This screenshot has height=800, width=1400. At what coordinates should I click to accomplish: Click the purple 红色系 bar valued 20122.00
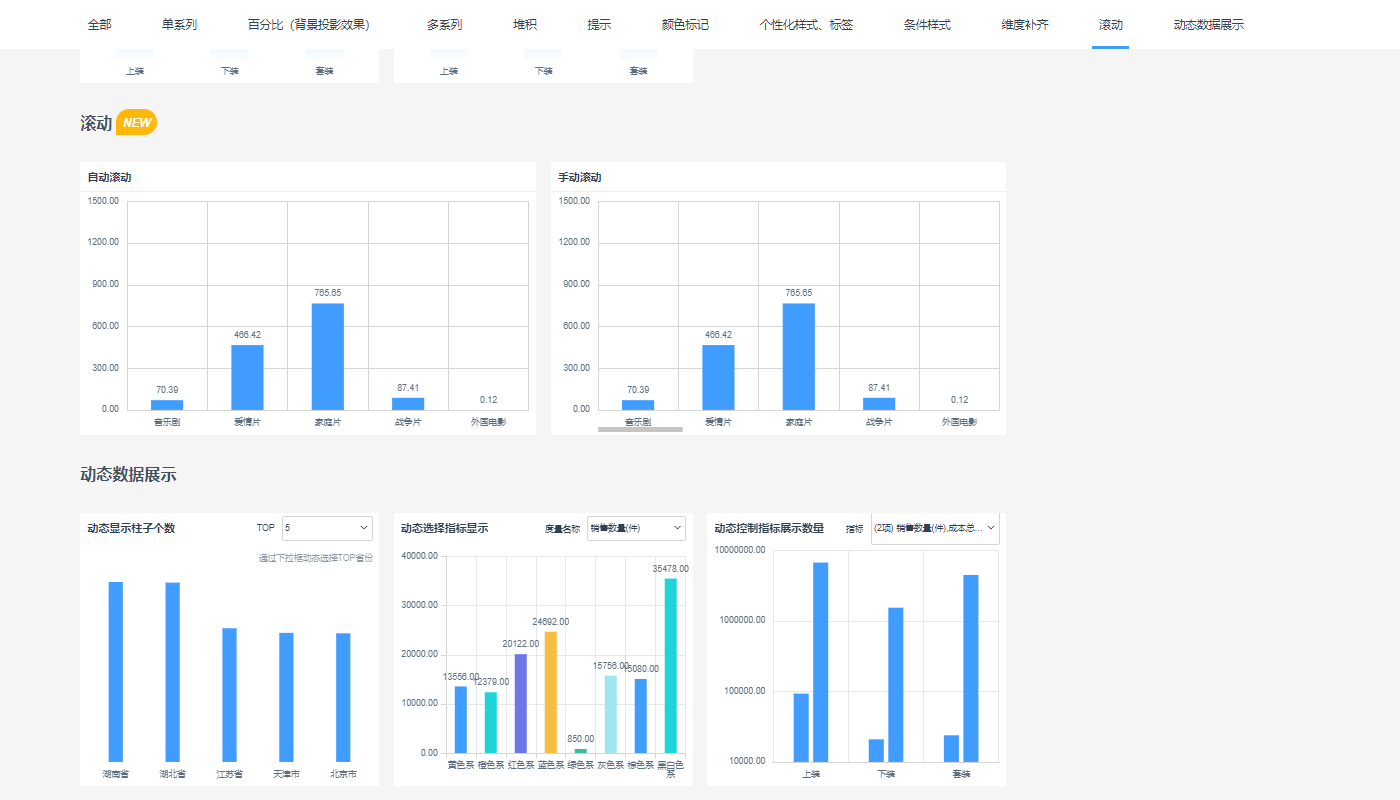pyautogui.click(x=521, y=703)
